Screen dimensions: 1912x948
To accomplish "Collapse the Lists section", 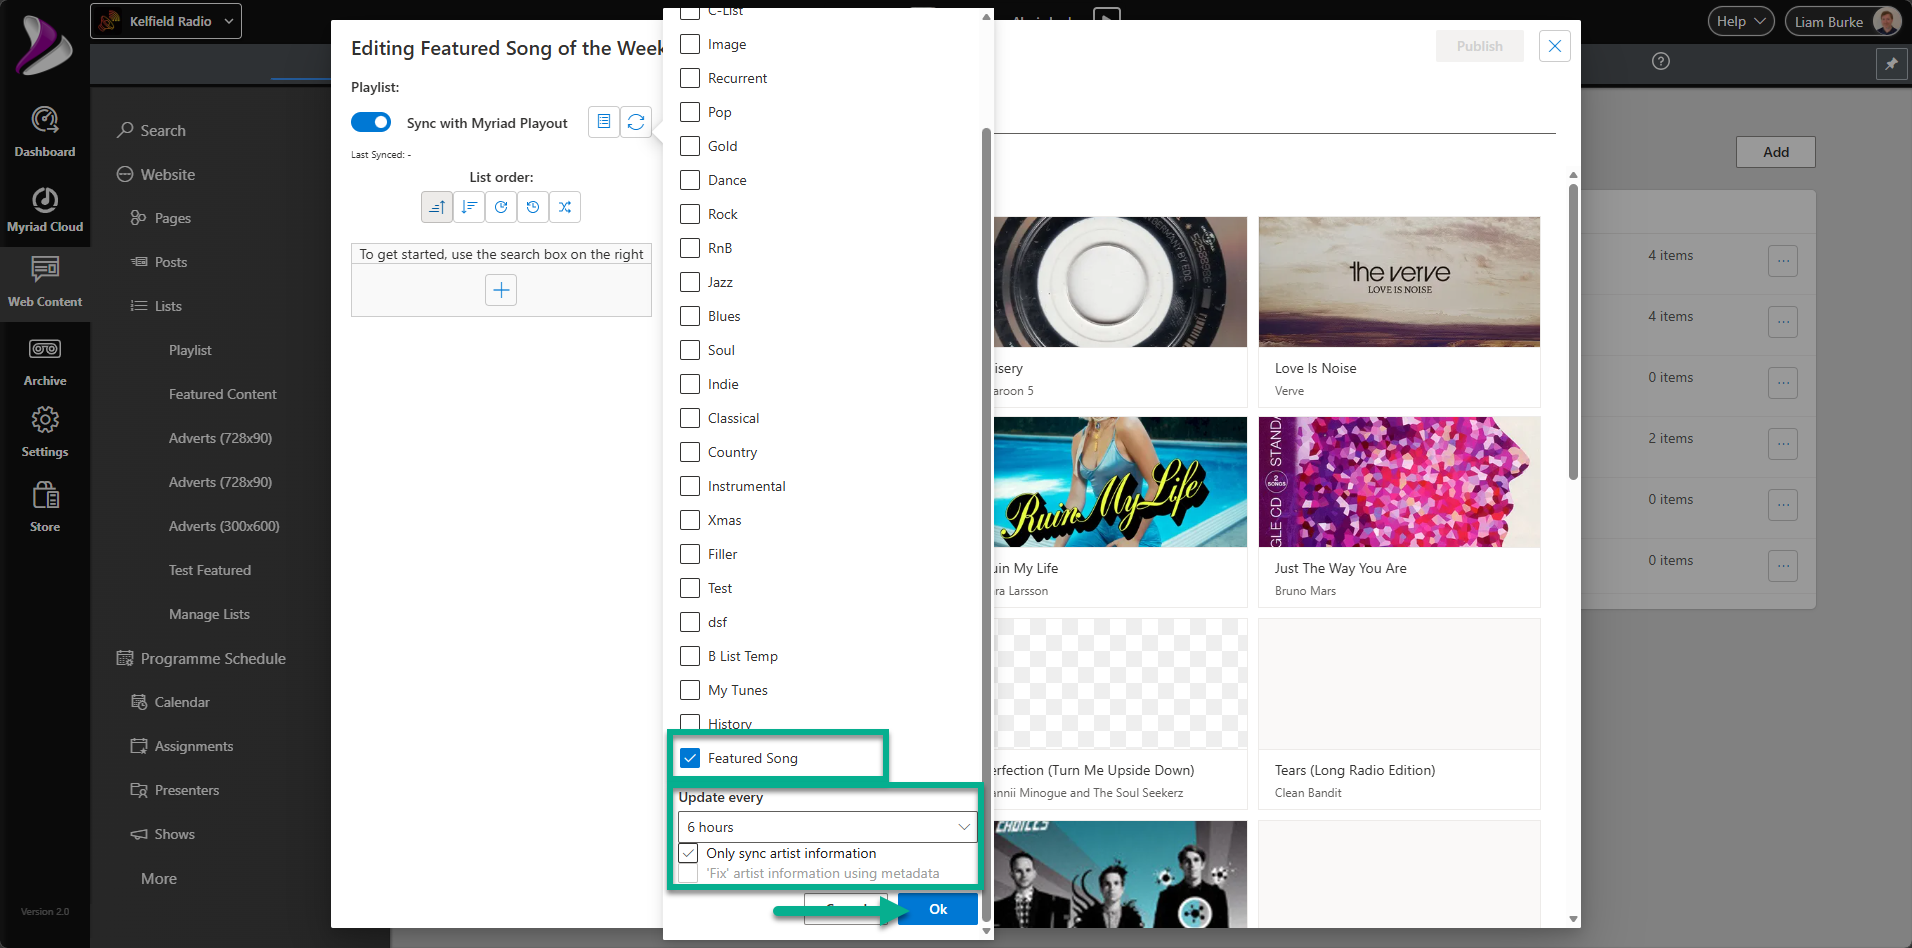I will pos(156,306).
